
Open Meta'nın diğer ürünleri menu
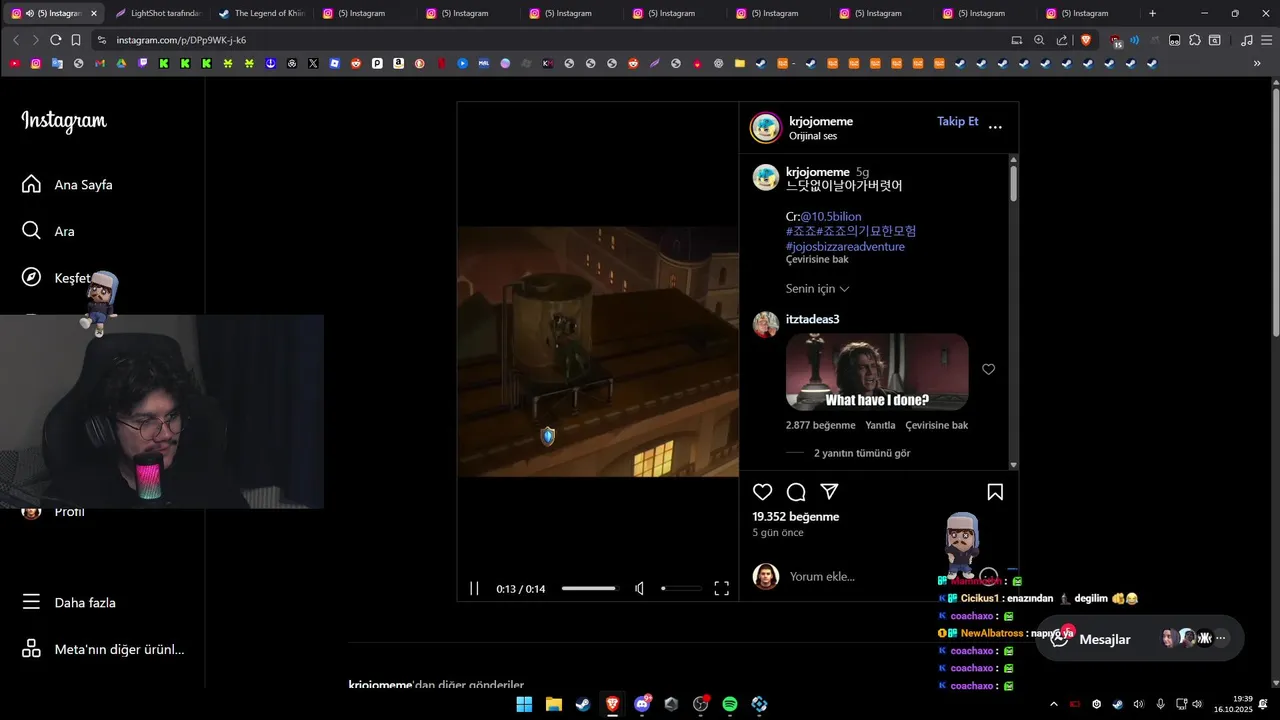click(x=103, y=649)
